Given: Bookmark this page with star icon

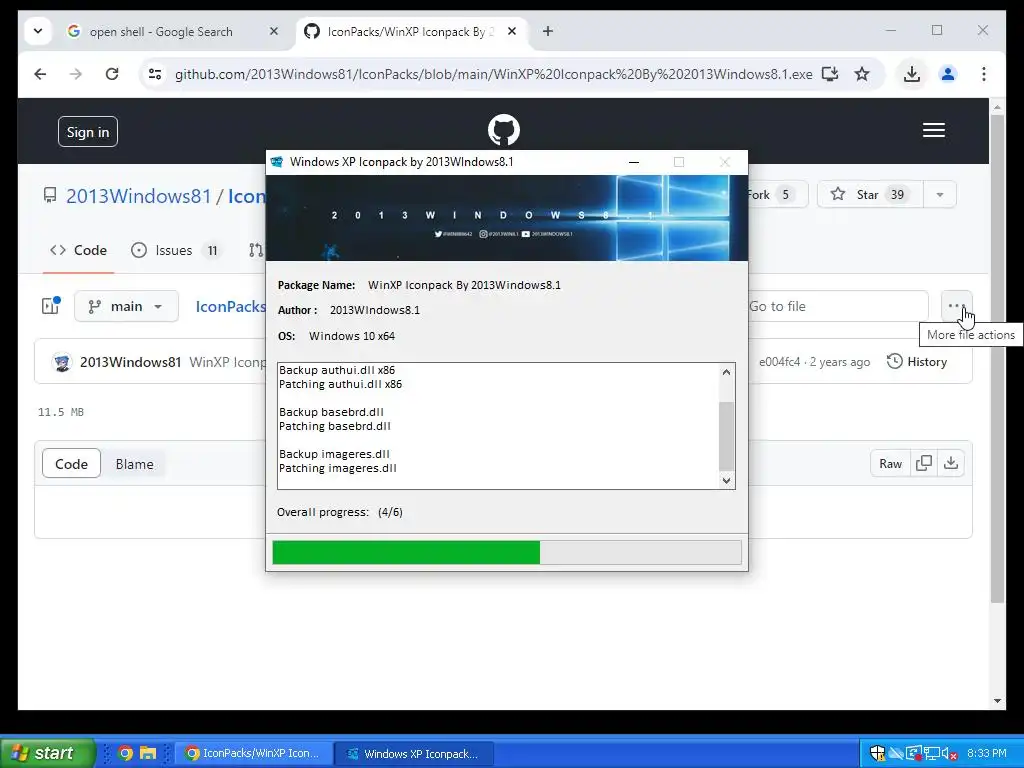Looking at the screenshot, I should [862, 74].
